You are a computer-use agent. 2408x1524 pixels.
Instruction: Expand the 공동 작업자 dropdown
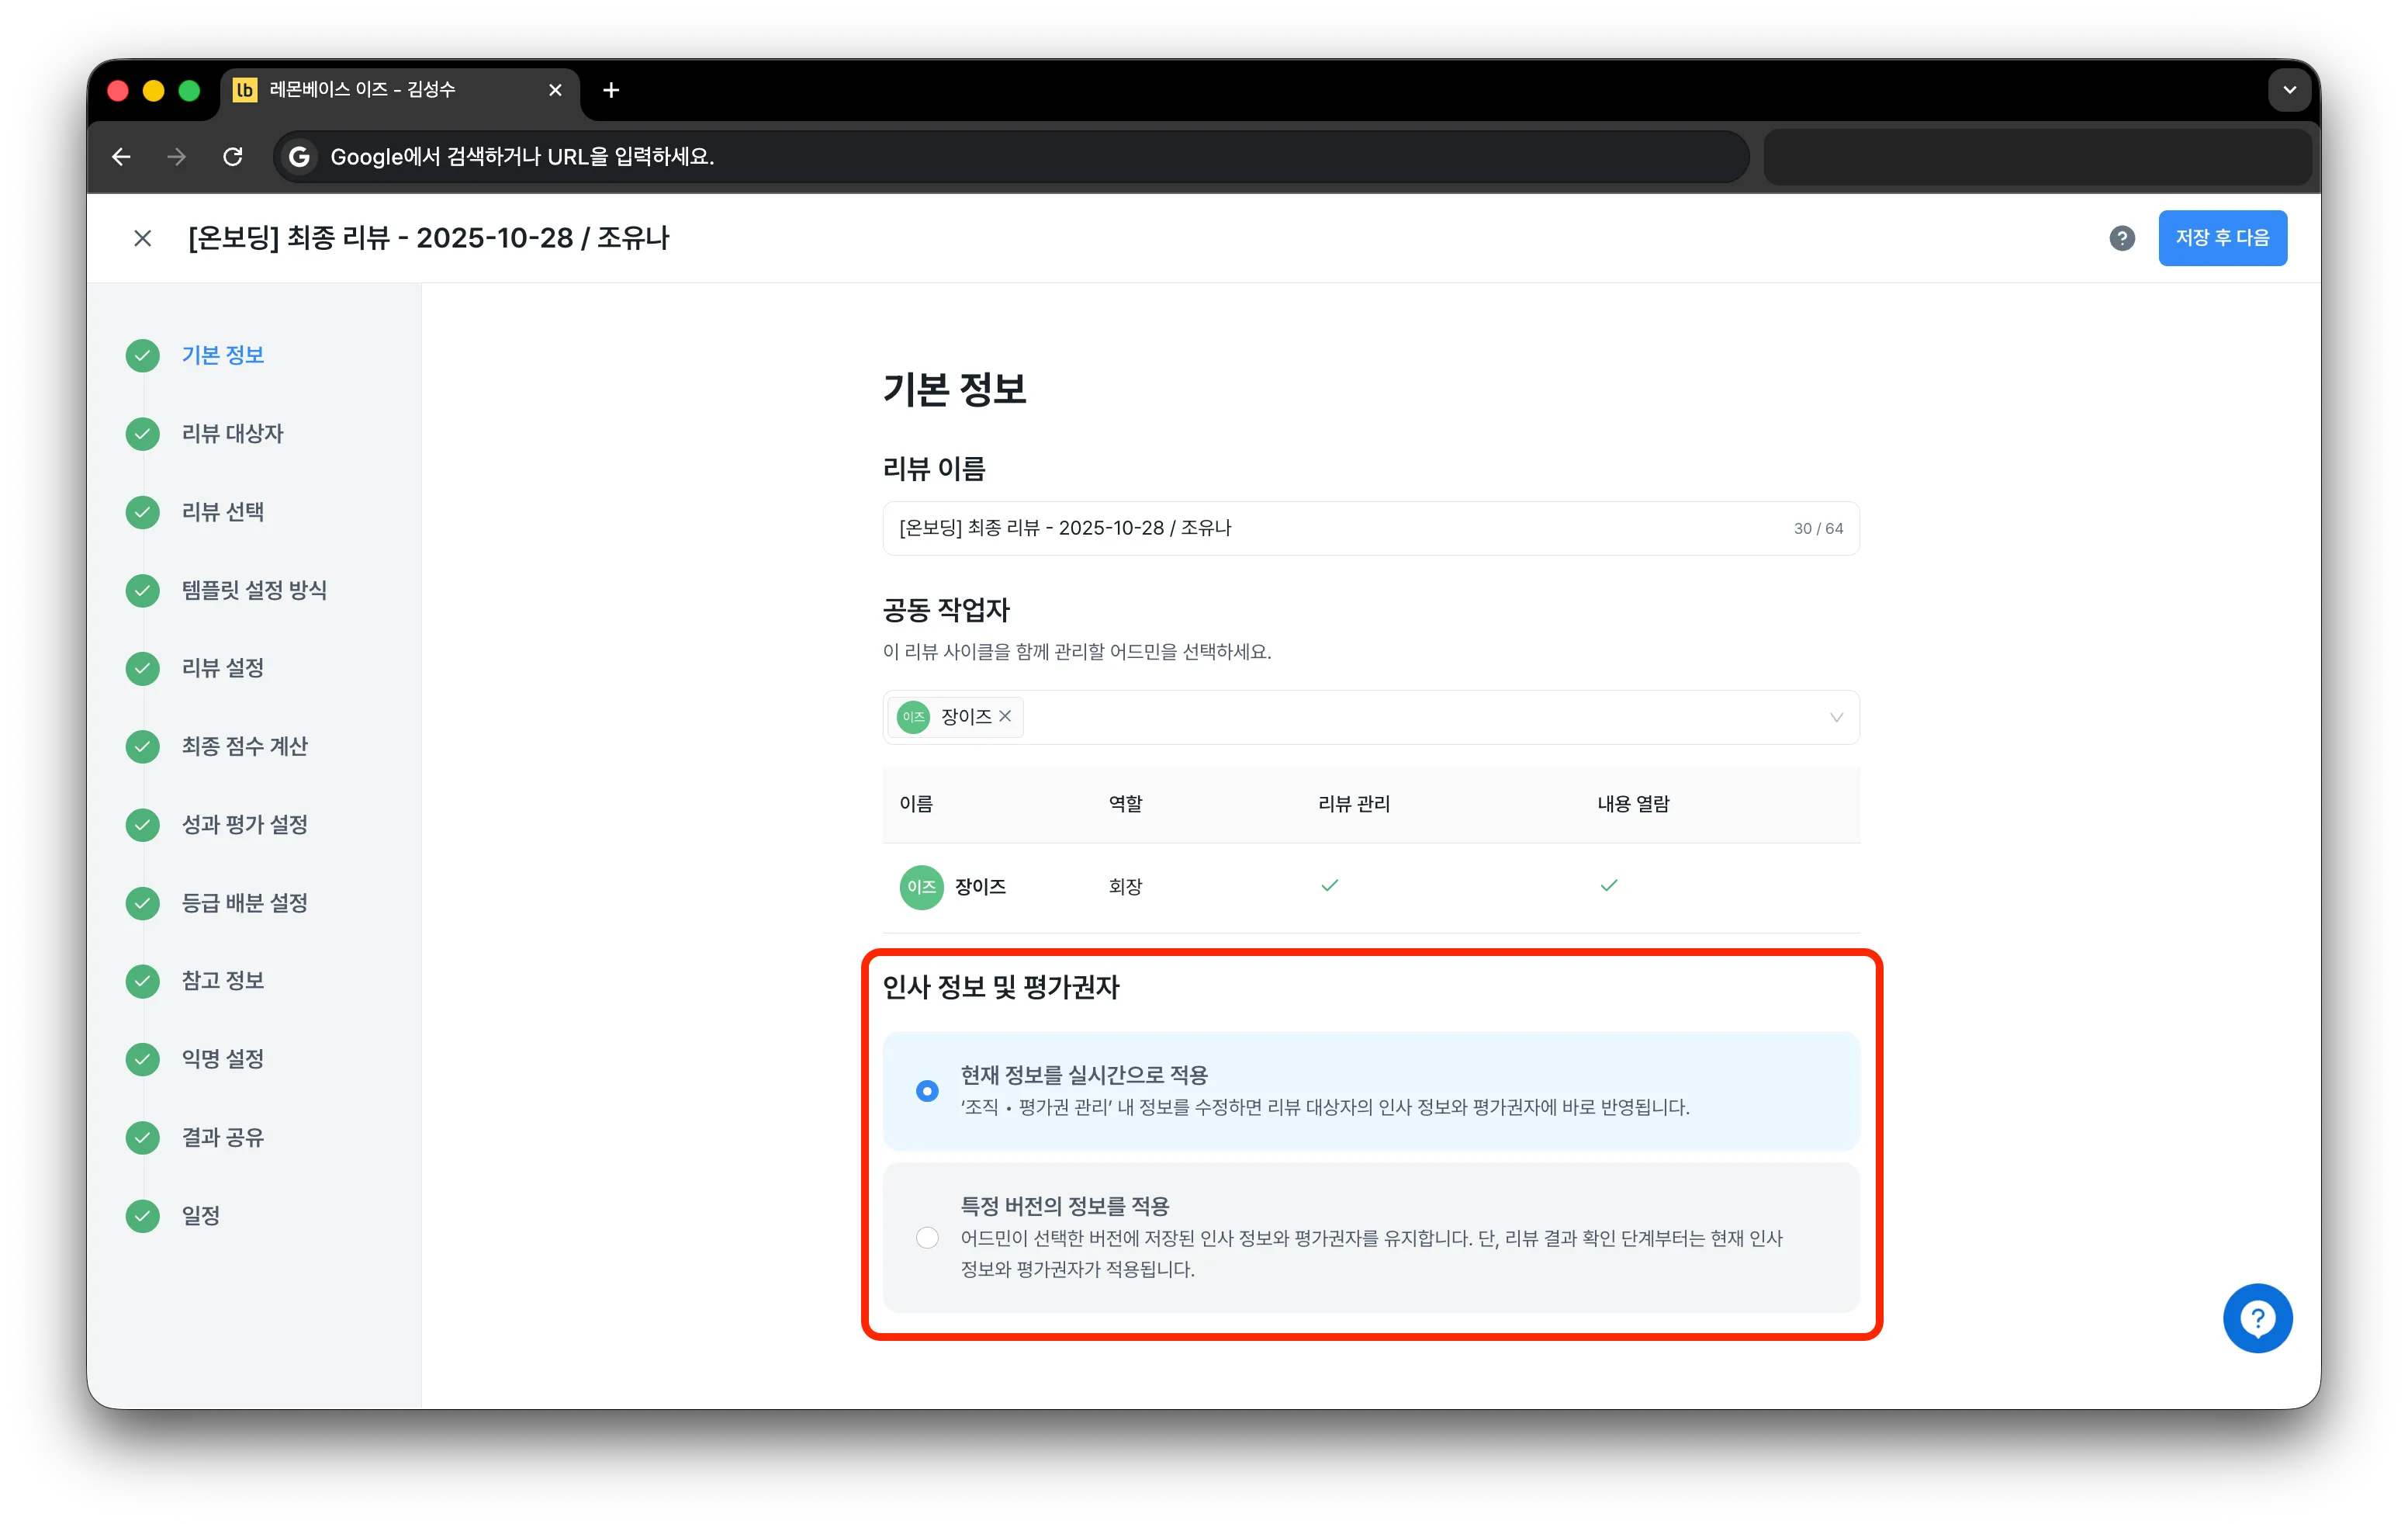pos(1836,717)
